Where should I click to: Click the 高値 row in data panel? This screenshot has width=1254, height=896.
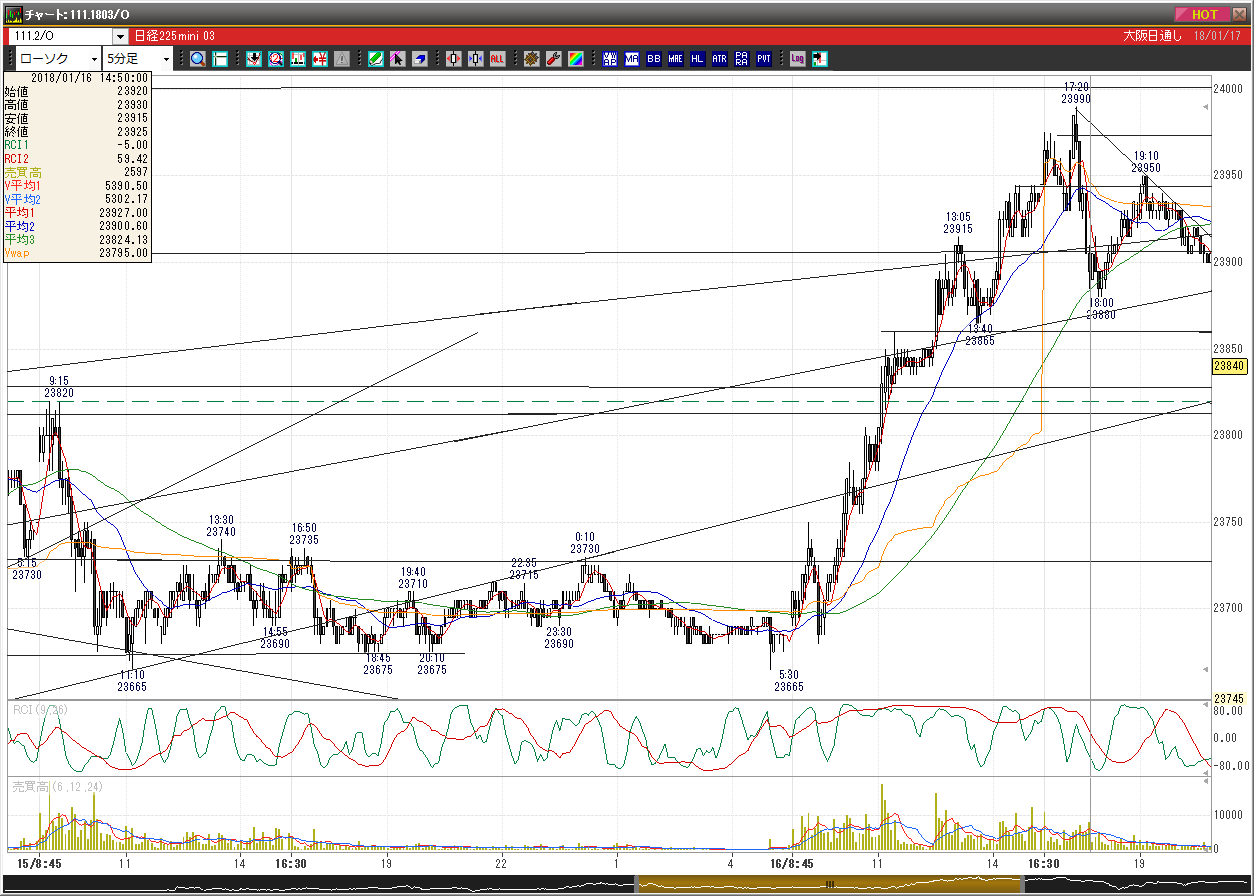tap(77, 104)
